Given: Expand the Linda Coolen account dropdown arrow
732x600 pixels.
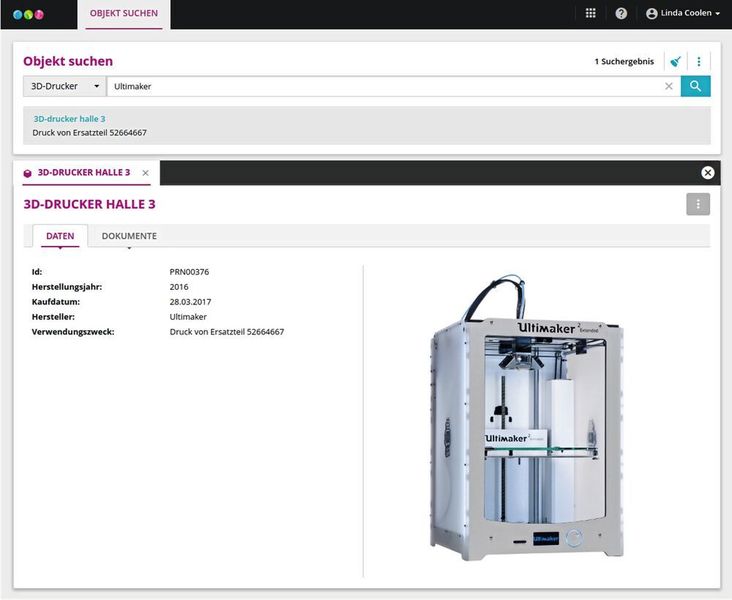Looking at the screenshot, I should coord(718,14).
